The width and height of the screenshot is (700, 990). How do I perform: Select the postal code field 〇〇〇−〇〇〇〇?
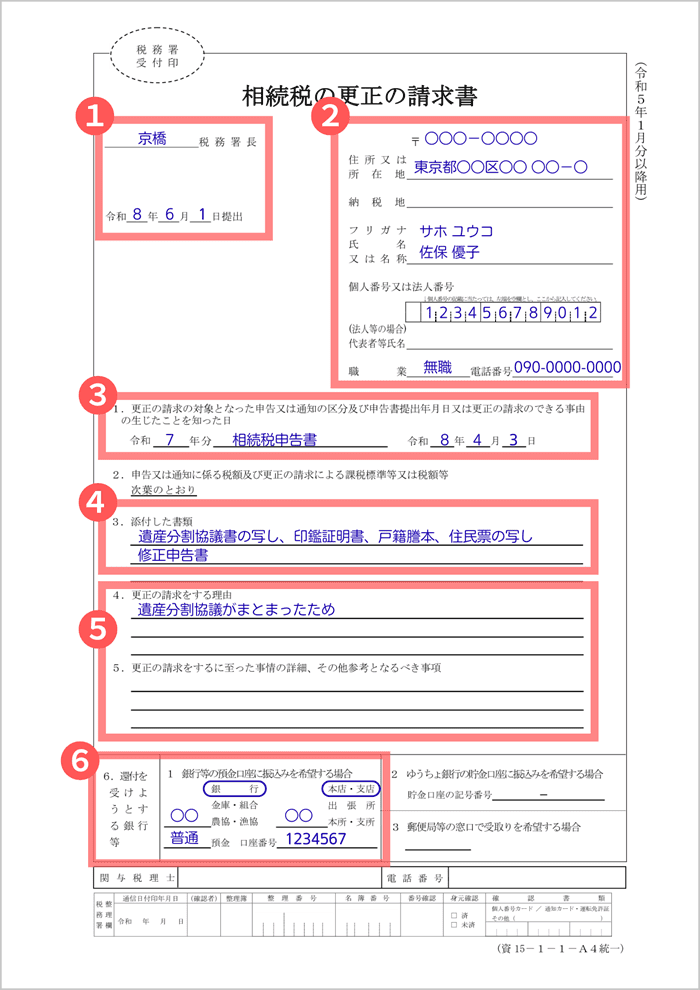(480, 137)
